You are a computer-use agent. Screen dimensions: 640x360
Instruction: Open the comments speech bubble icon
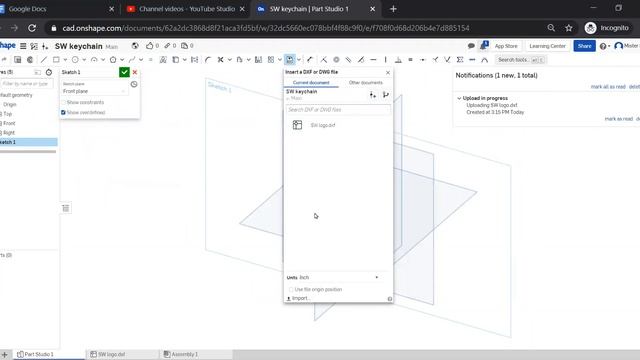(x=471, y=46)
